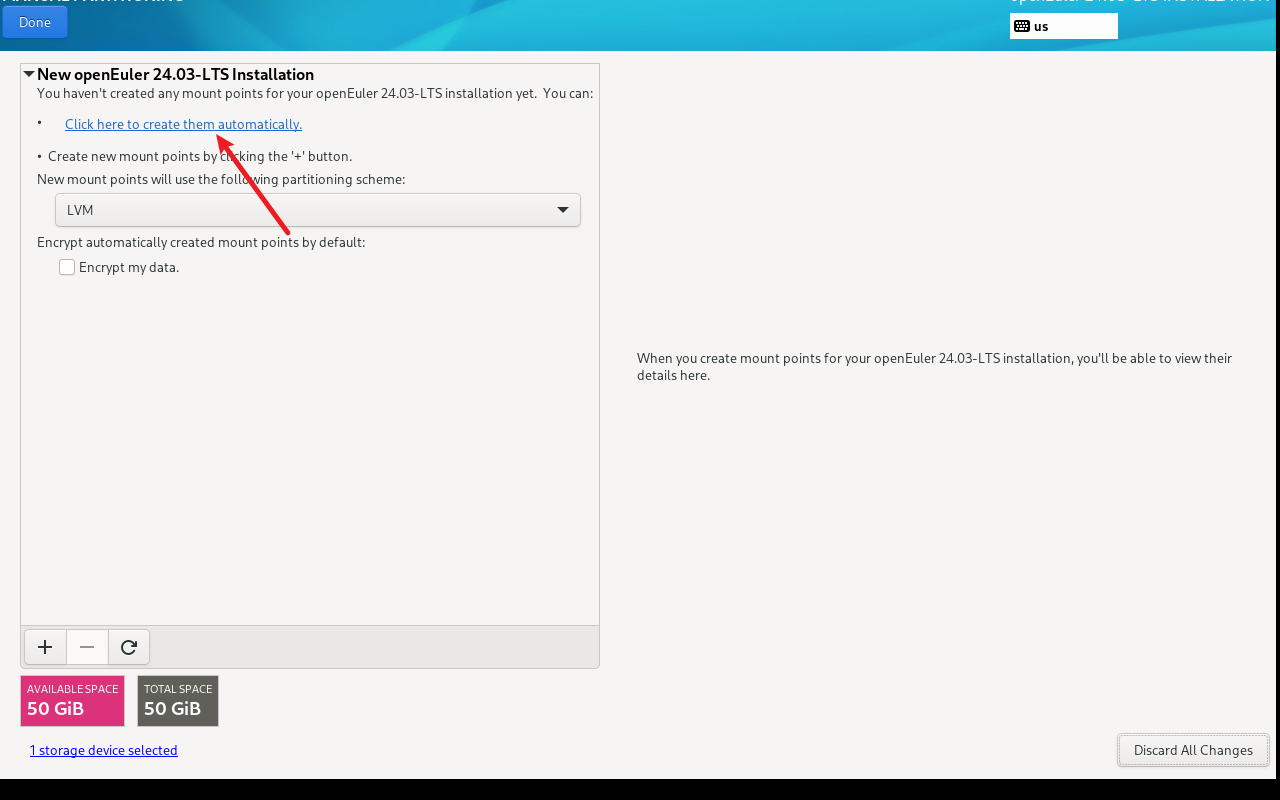Click the minus remove mount point icon
Viewport: 1280px width, 800px height.
coord(87,647)
